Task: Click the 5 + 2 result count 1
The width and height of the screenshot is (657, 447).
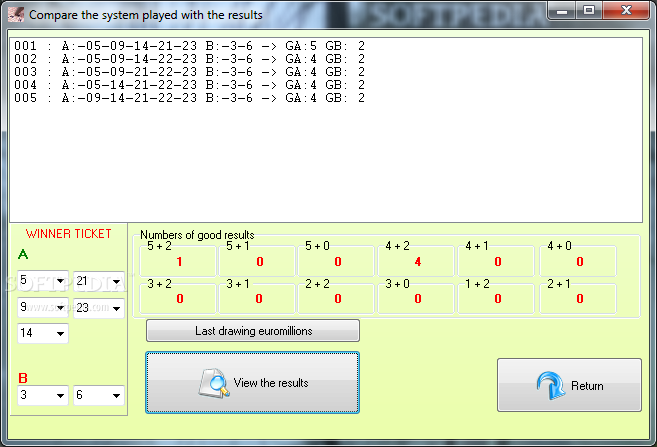Action: (179, 262)
